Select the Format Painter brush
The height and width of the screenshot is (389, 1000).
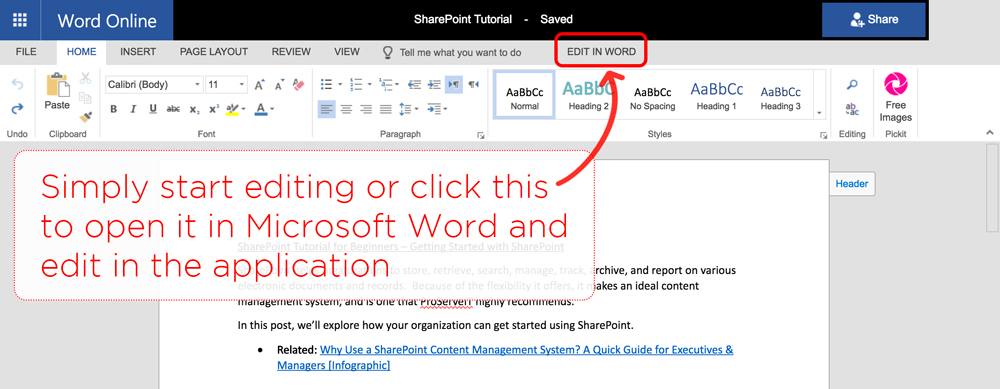click(85, 117)
